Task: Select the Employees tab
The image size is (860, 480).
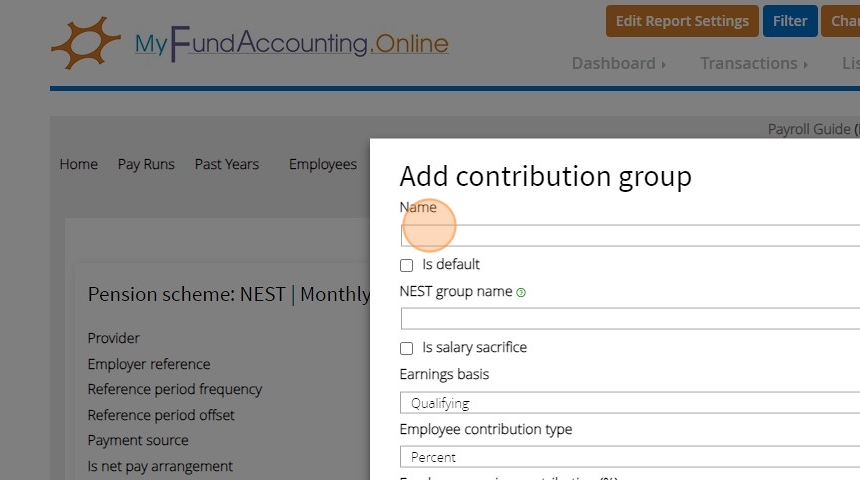Action: pos(323,164)
